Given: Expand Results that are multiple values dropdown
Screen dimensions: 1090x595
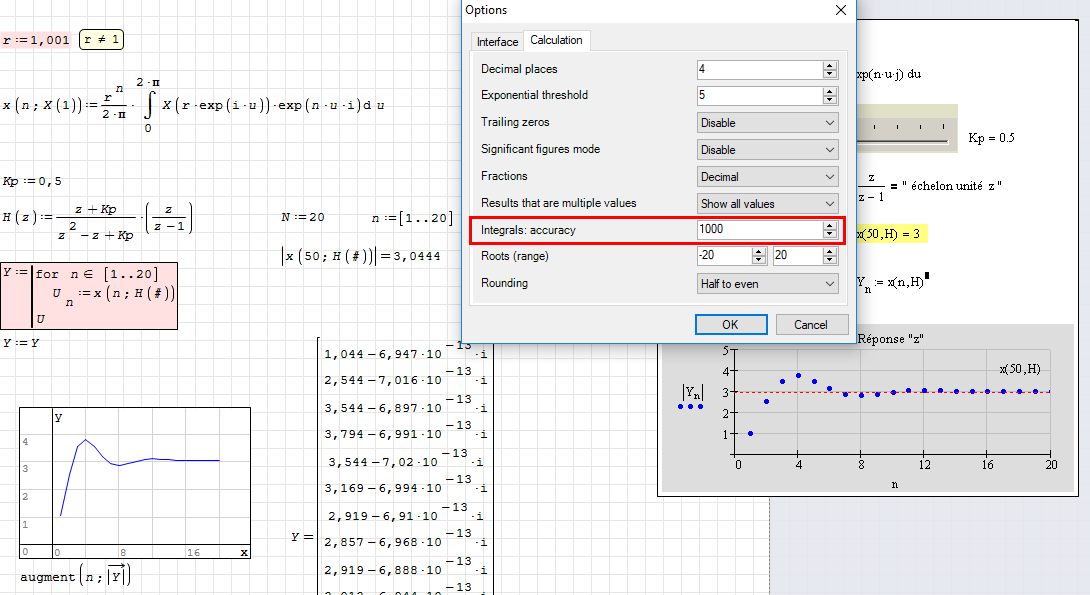Looking at the screenshot, I should point(767,204).
